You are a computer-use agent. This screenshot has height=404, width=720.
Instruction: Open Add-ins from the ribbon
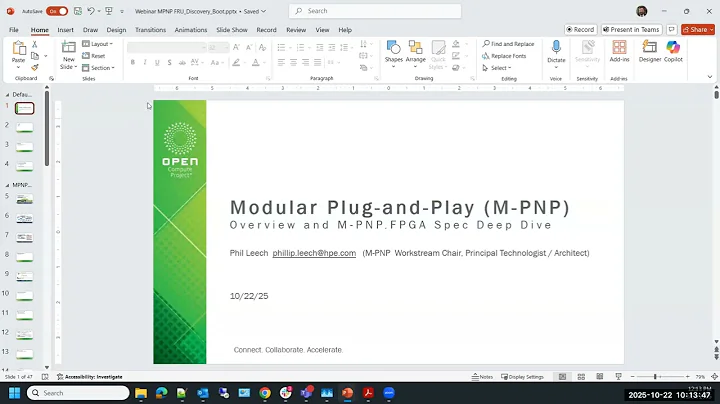619,51
